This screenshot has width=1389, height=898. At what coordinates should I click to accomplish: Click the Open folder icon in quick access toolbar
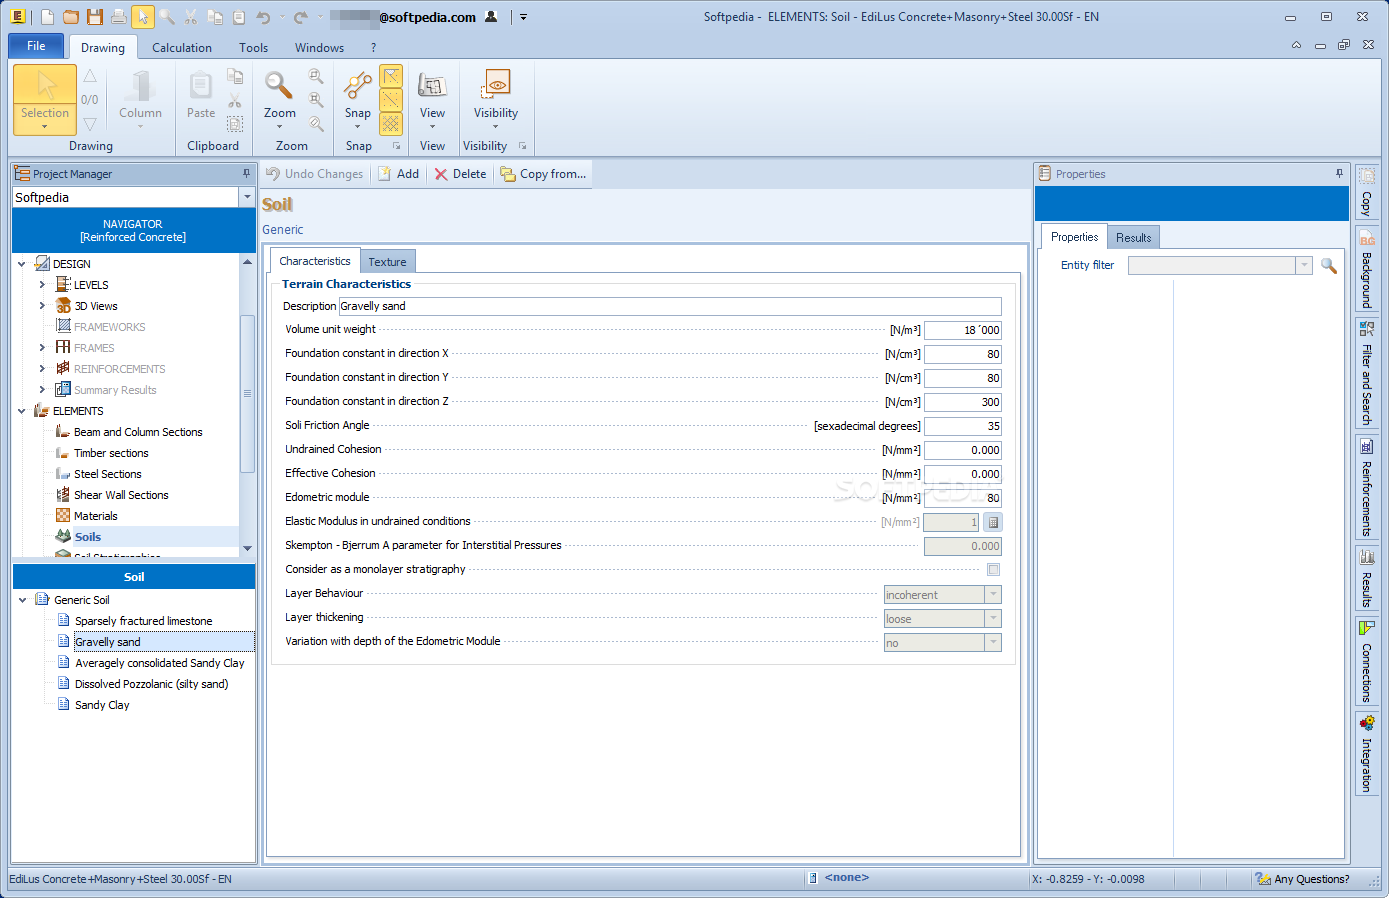[x=71, y=17]
